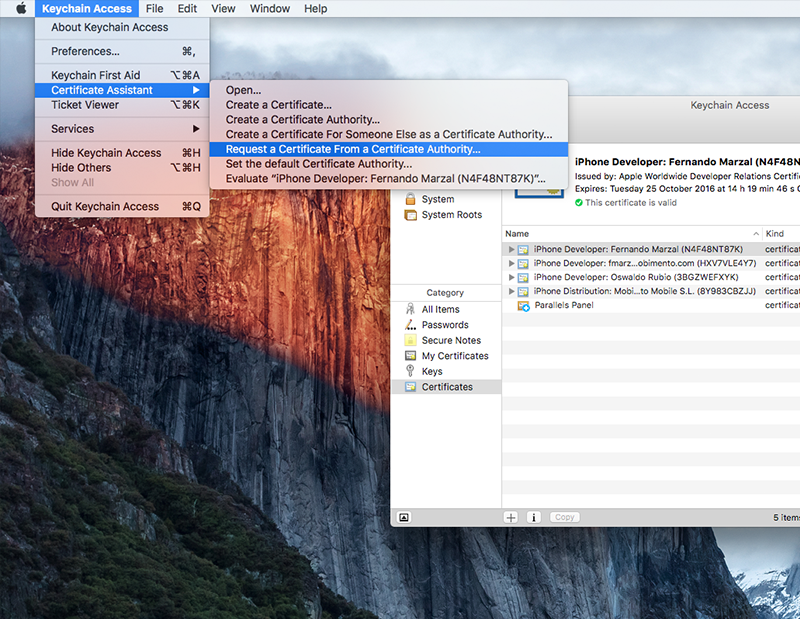Screen dimensions: 800x619
Task: Choose Create a Certificate Authority...
Action: 389,119
